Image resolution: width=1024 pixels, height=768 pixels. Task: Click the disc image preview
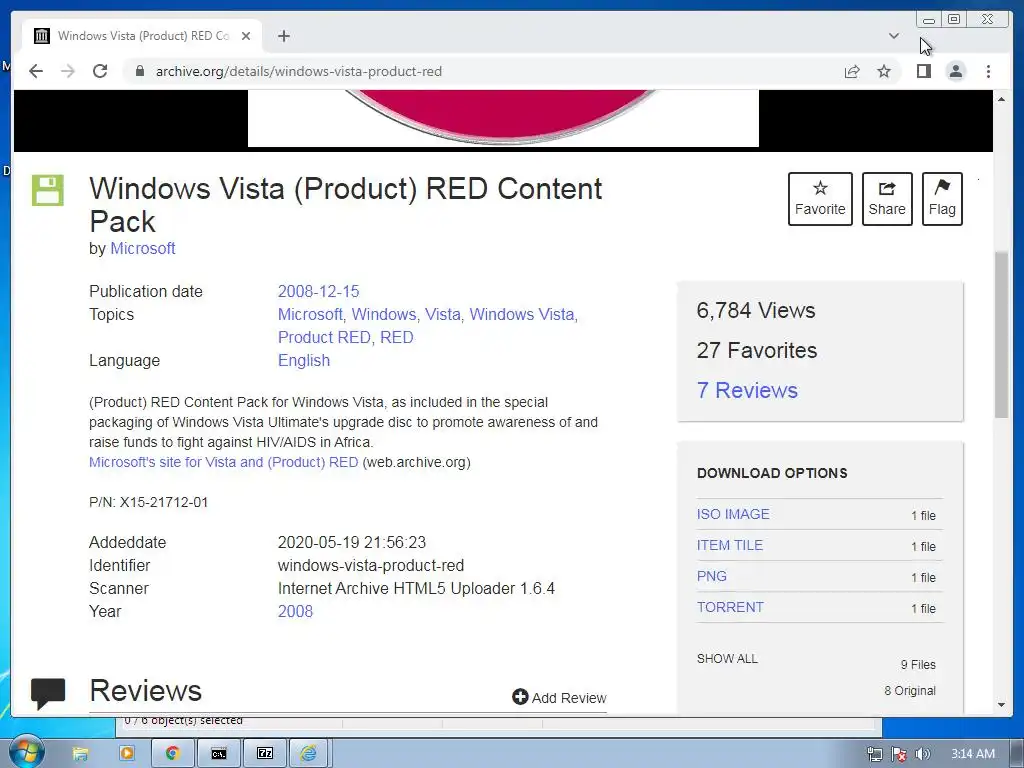(x=503, y=118)
